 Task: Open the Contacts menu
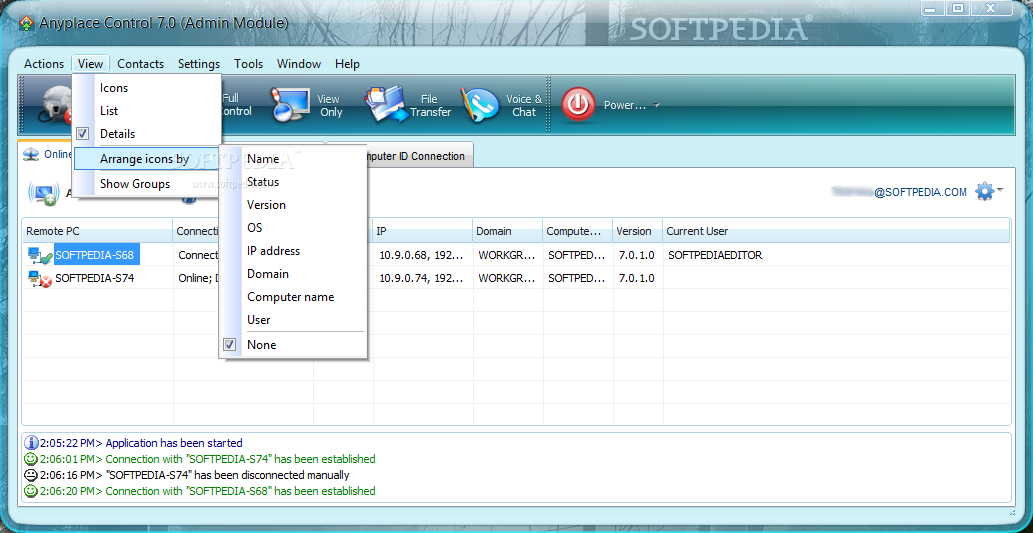[140, 64]
